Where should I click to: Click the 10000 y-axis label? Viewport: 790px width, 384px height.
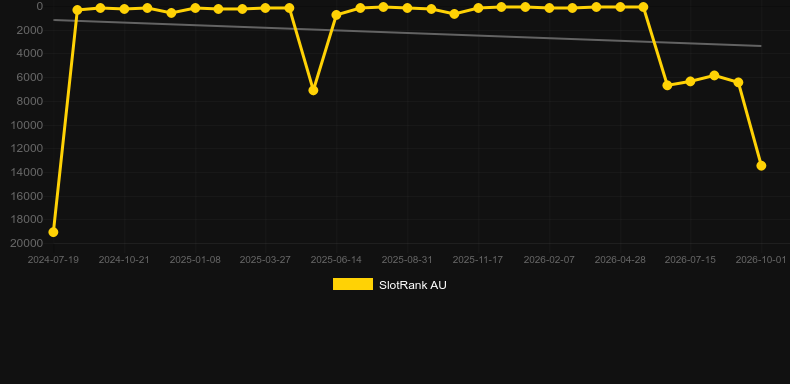(x=27, y=125)
